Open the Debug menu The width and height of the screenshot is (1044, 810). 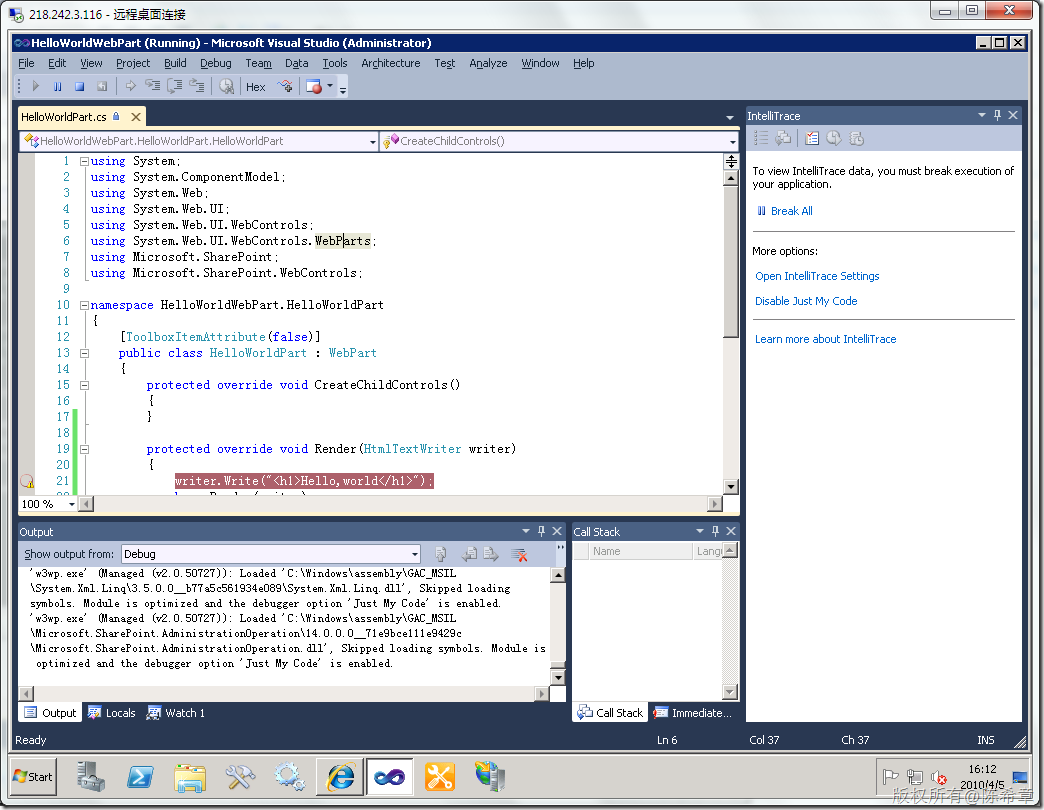pyautogui.click(x=216, y=63)
